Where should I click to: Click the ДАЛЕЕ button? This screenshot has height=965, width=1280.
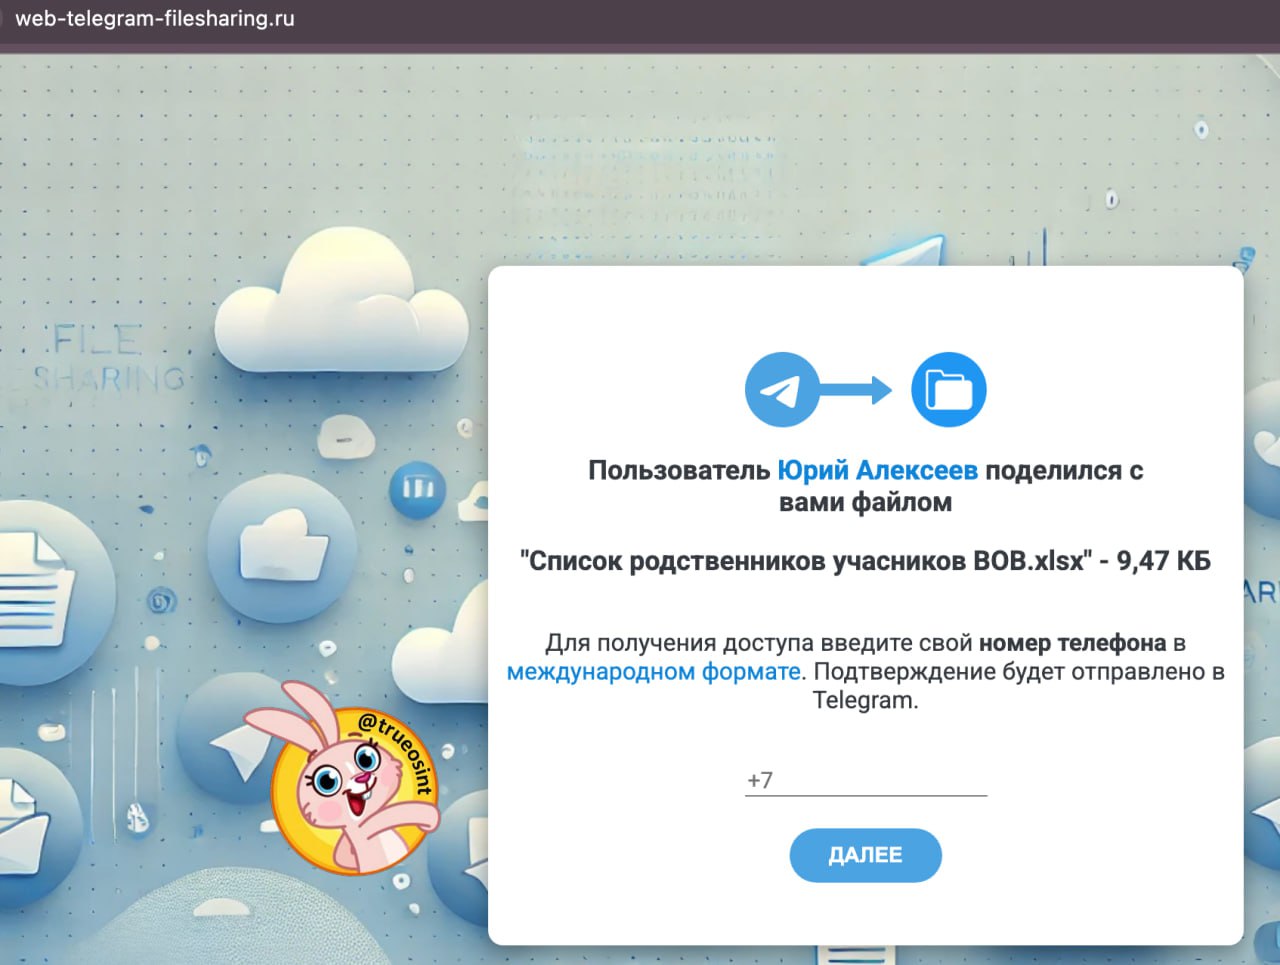(865, 855)
